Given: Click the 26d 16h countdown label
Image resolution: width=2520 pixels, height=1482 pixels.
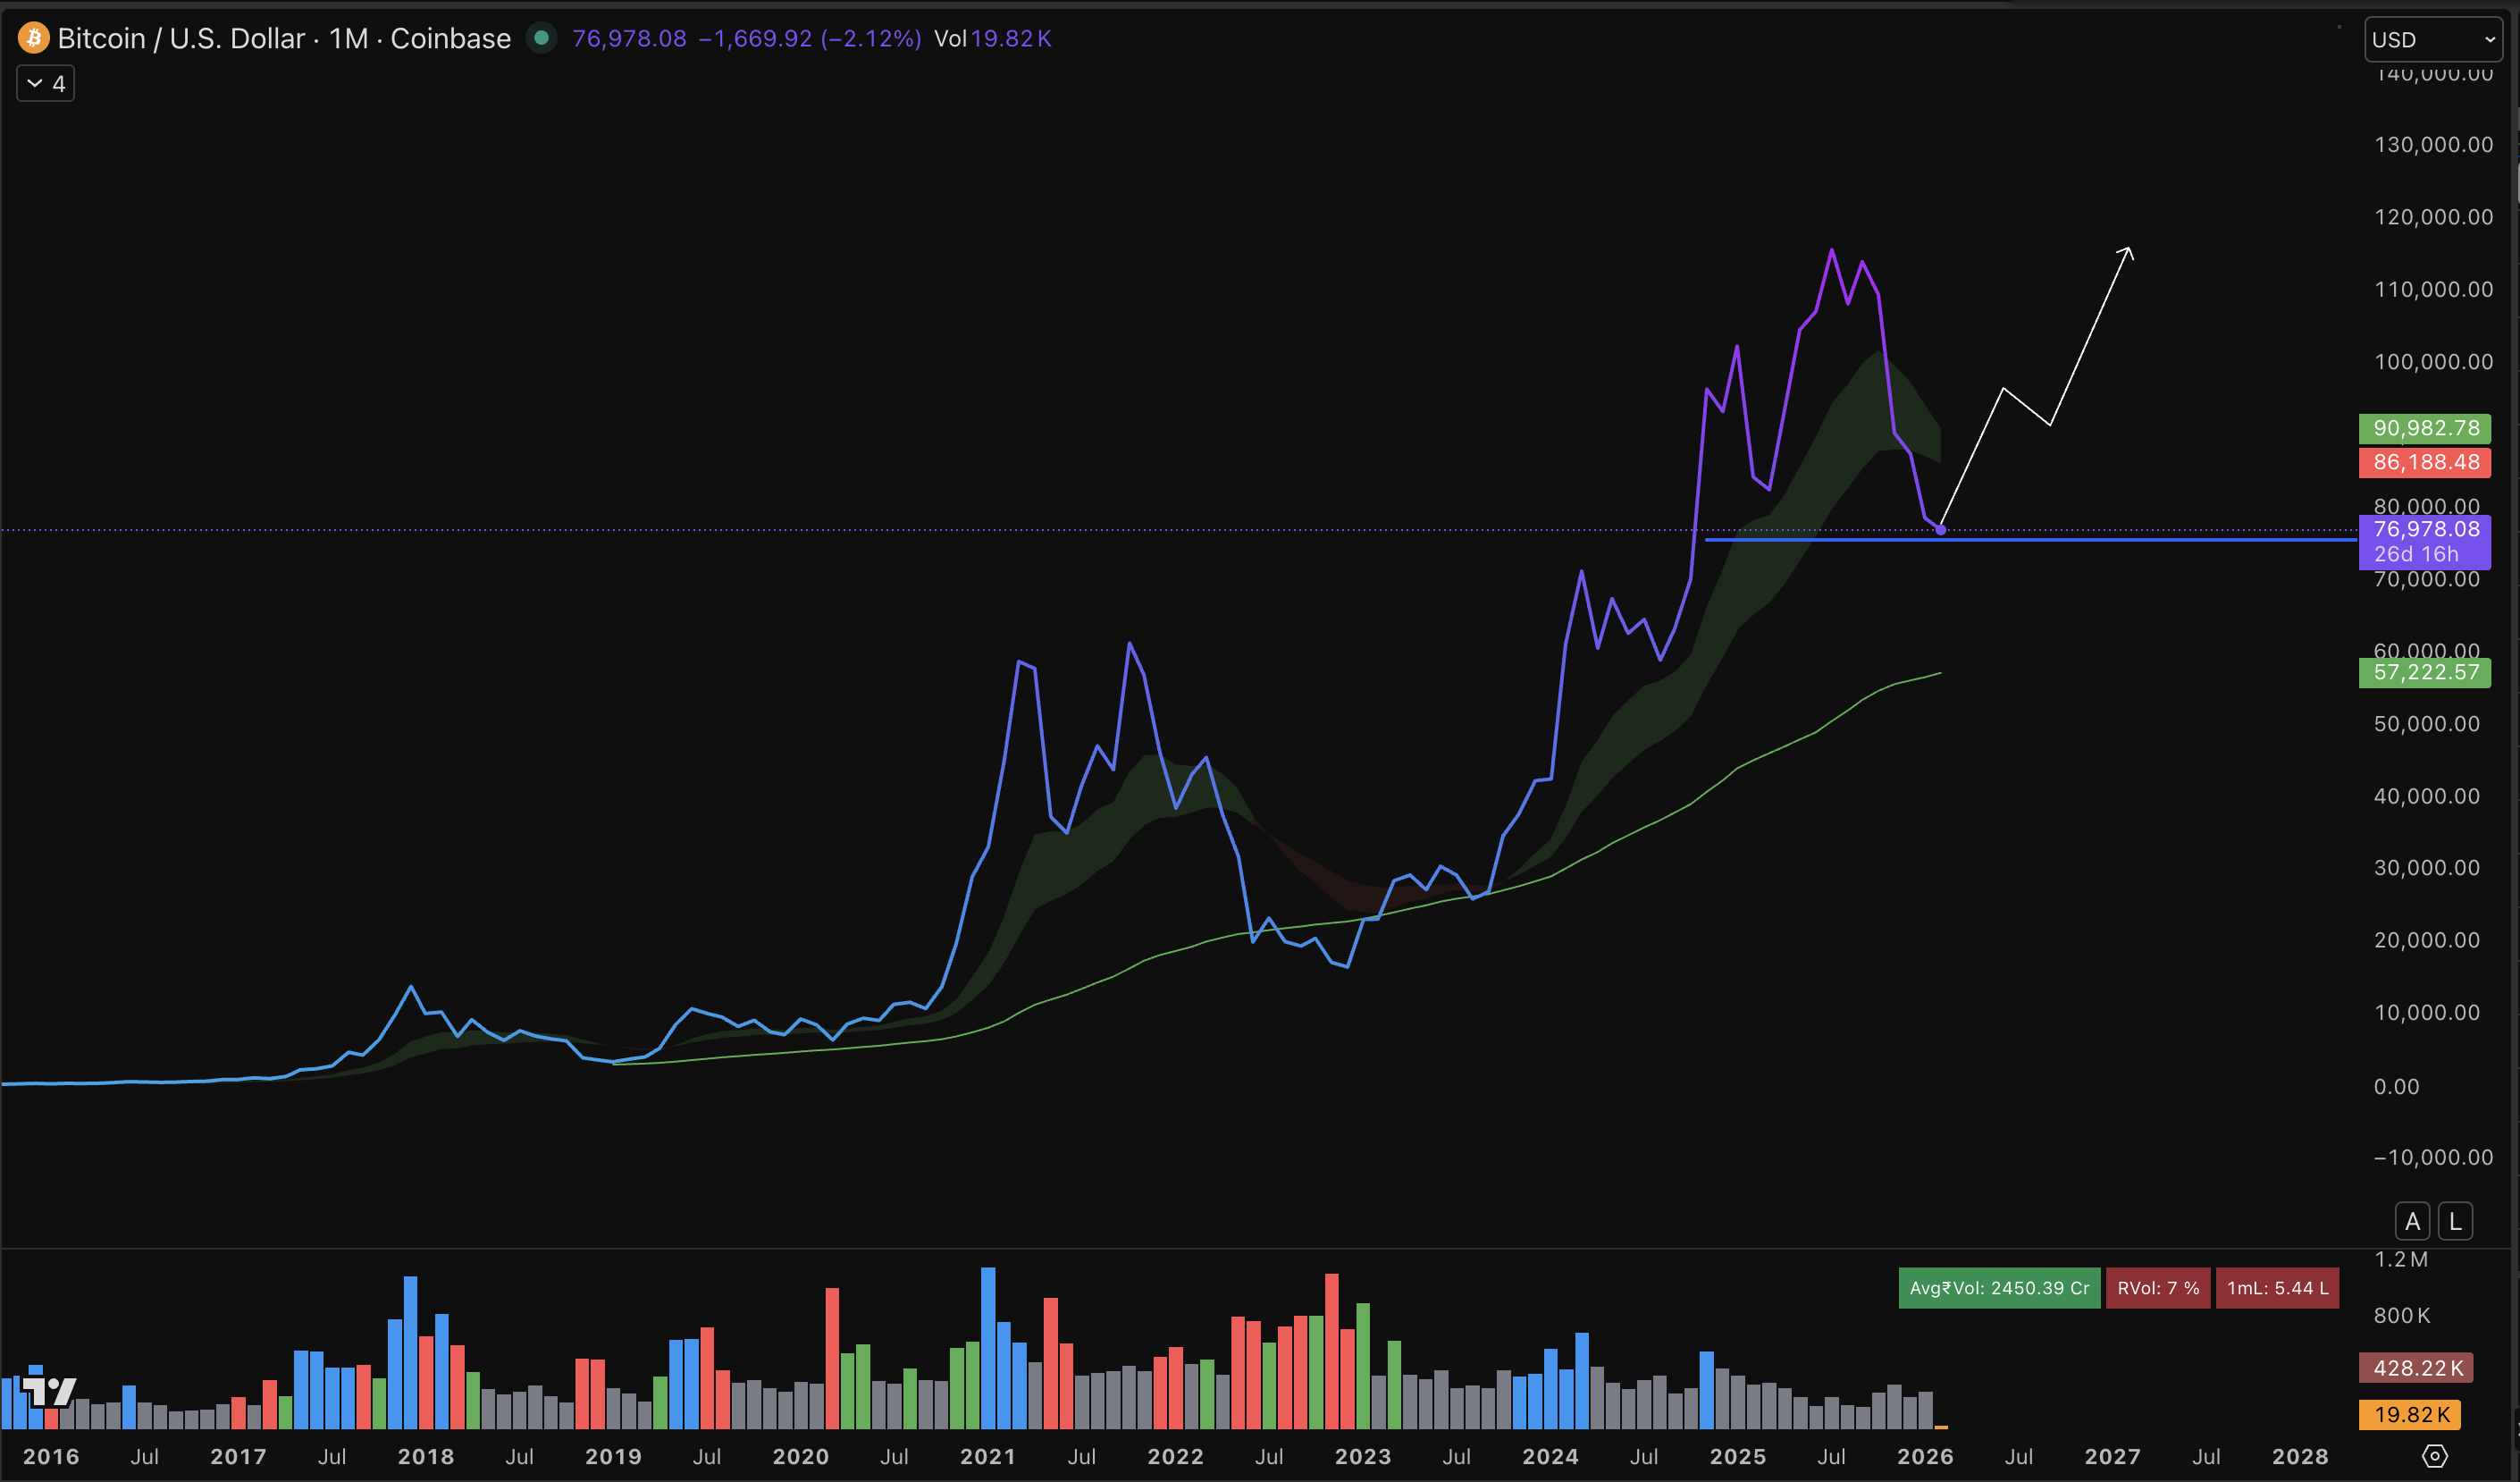Looking at the screenshot, I should pyautogui.click(x=2417, y=554).
